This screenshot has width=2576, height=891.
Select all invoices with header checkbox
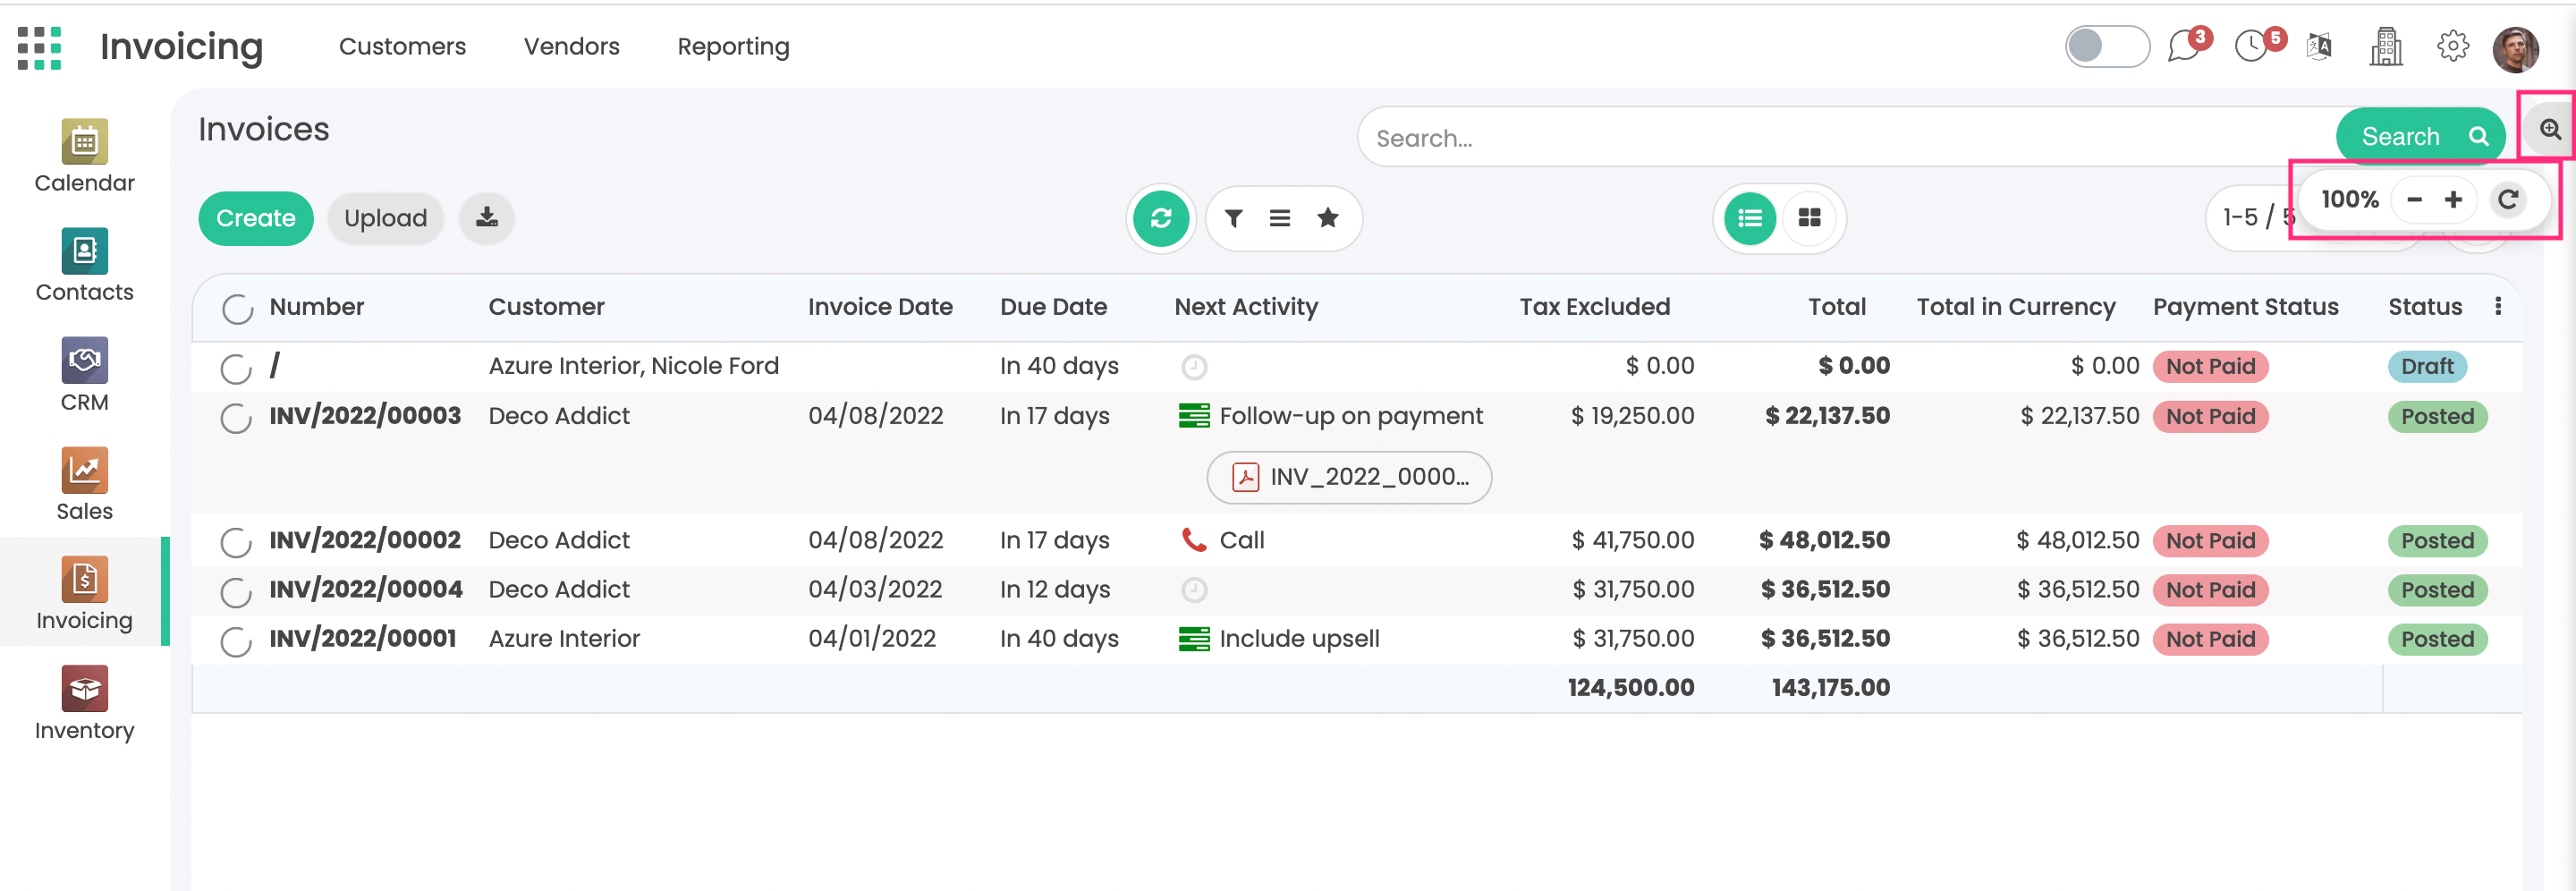pyautogui.click(x=237, y=309)
